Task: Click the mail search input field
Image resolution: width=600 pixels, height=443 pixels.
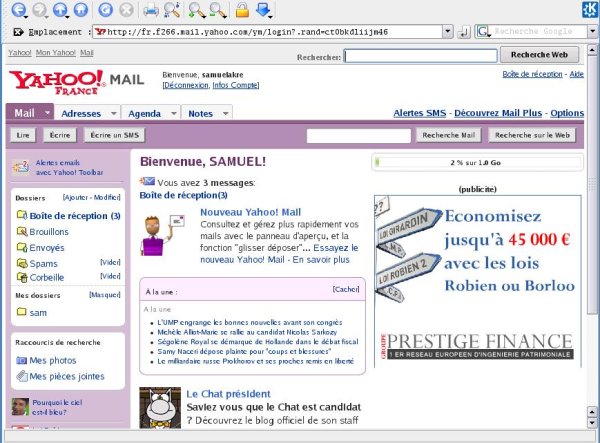Action: [359, 136]
